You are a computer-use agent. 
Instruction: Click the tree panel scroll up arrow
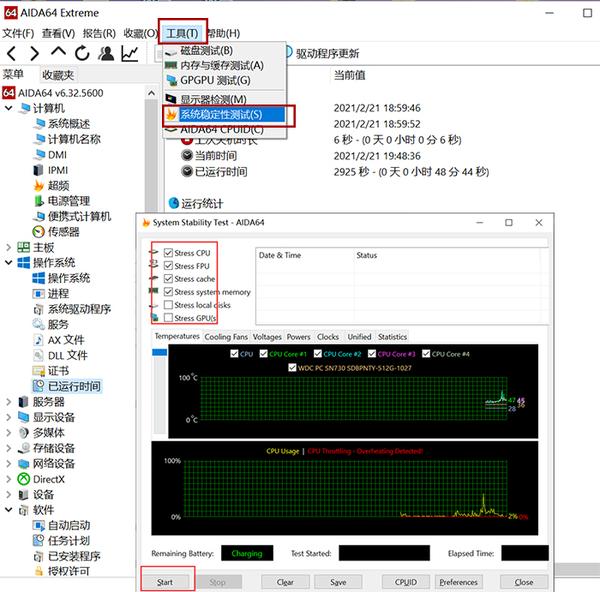point(152,93)
